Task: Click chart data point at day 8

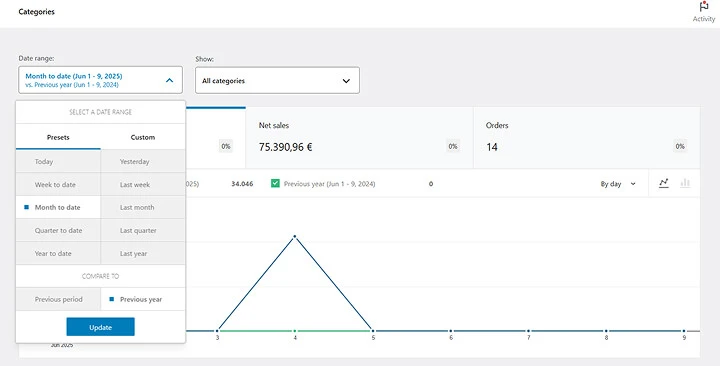Action: pyautogui.click(x=606, y=330)
